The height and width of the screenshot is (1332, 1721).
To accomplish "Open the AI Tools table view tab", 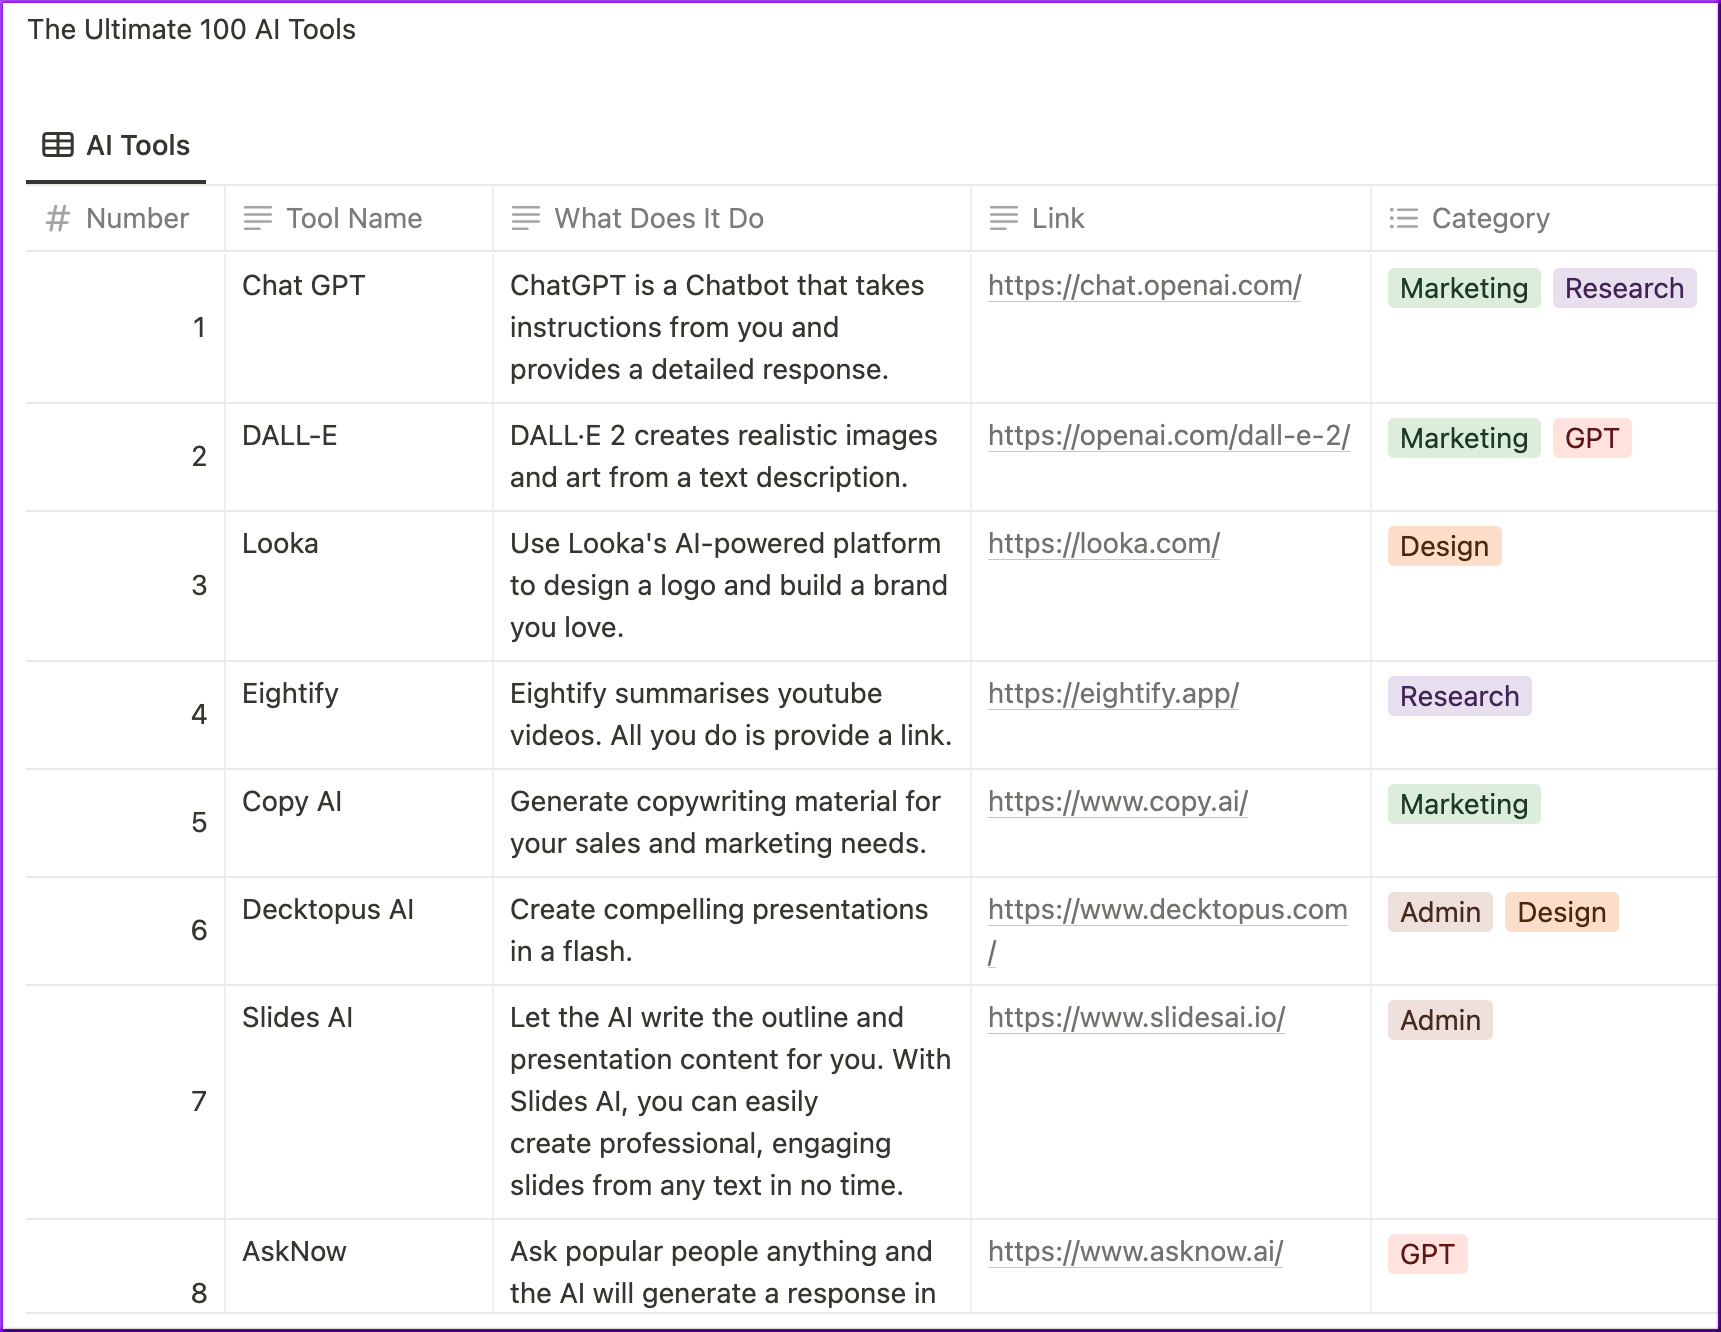I will 116,146.
